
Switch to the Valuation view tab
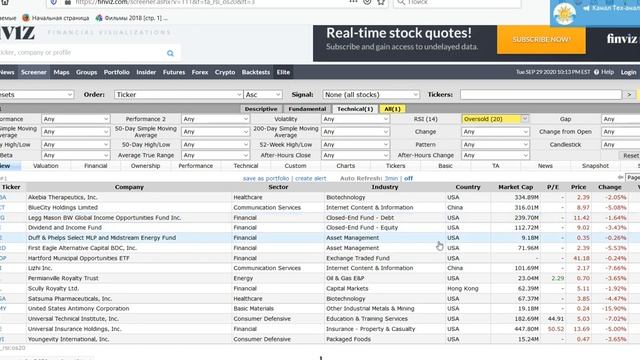[46, 166]
